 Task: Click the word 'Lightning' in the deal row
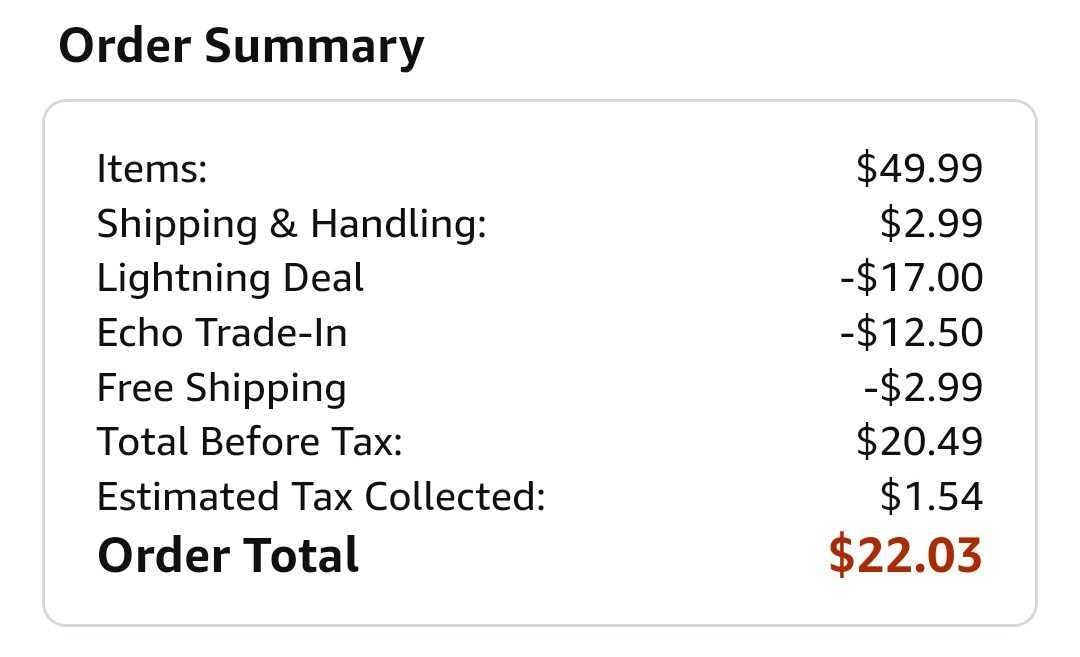[x=182, y=278]
